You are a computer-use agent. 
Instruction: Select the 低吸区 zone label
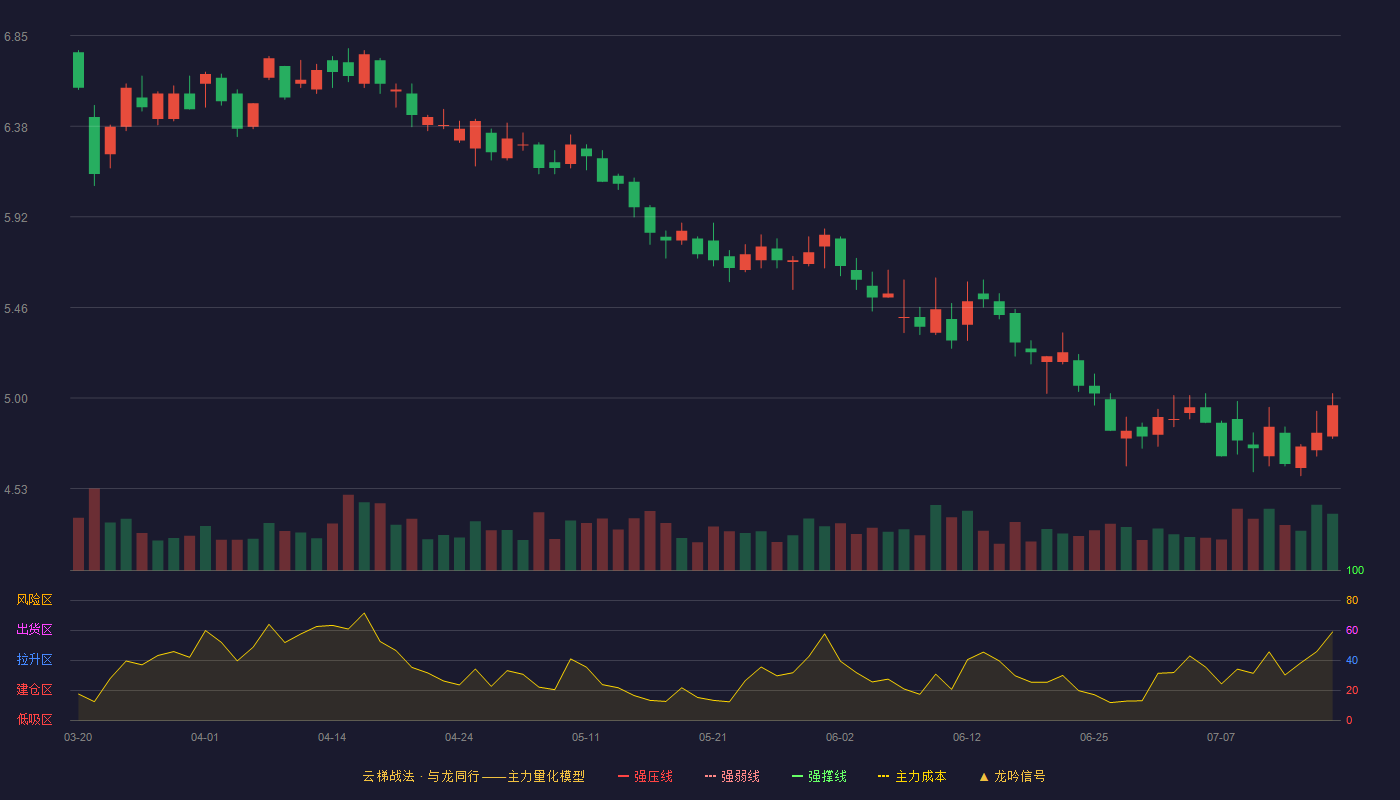tap(35, 720)
